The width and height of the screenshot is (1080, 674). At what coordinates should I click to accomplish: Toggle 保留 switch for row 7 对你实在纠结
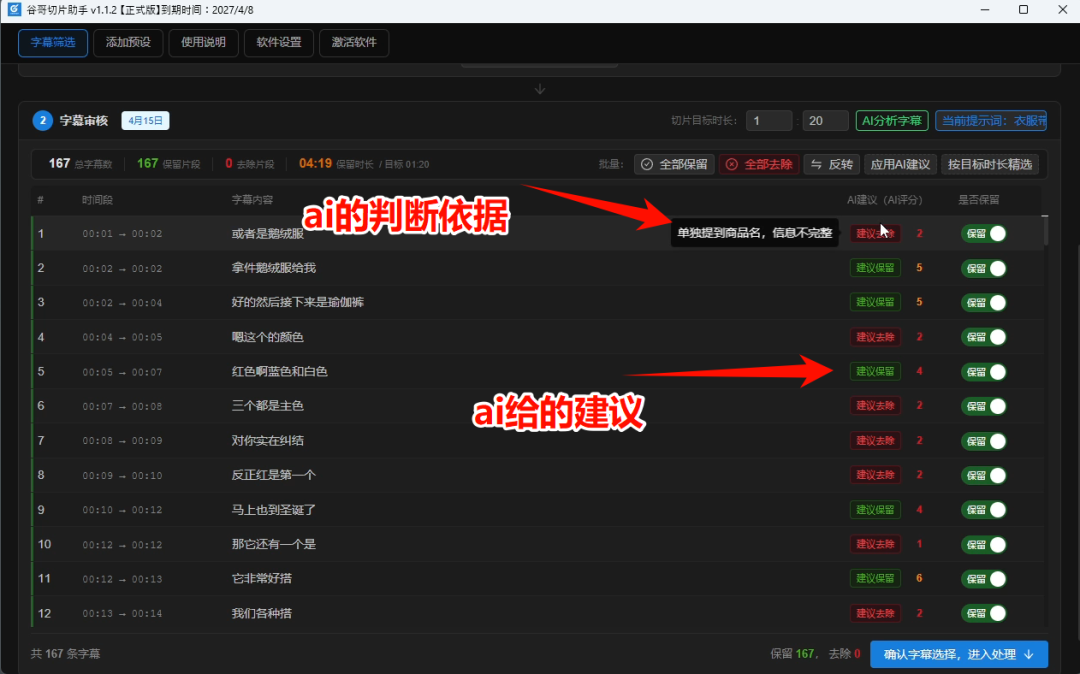[x=984, y=441]
